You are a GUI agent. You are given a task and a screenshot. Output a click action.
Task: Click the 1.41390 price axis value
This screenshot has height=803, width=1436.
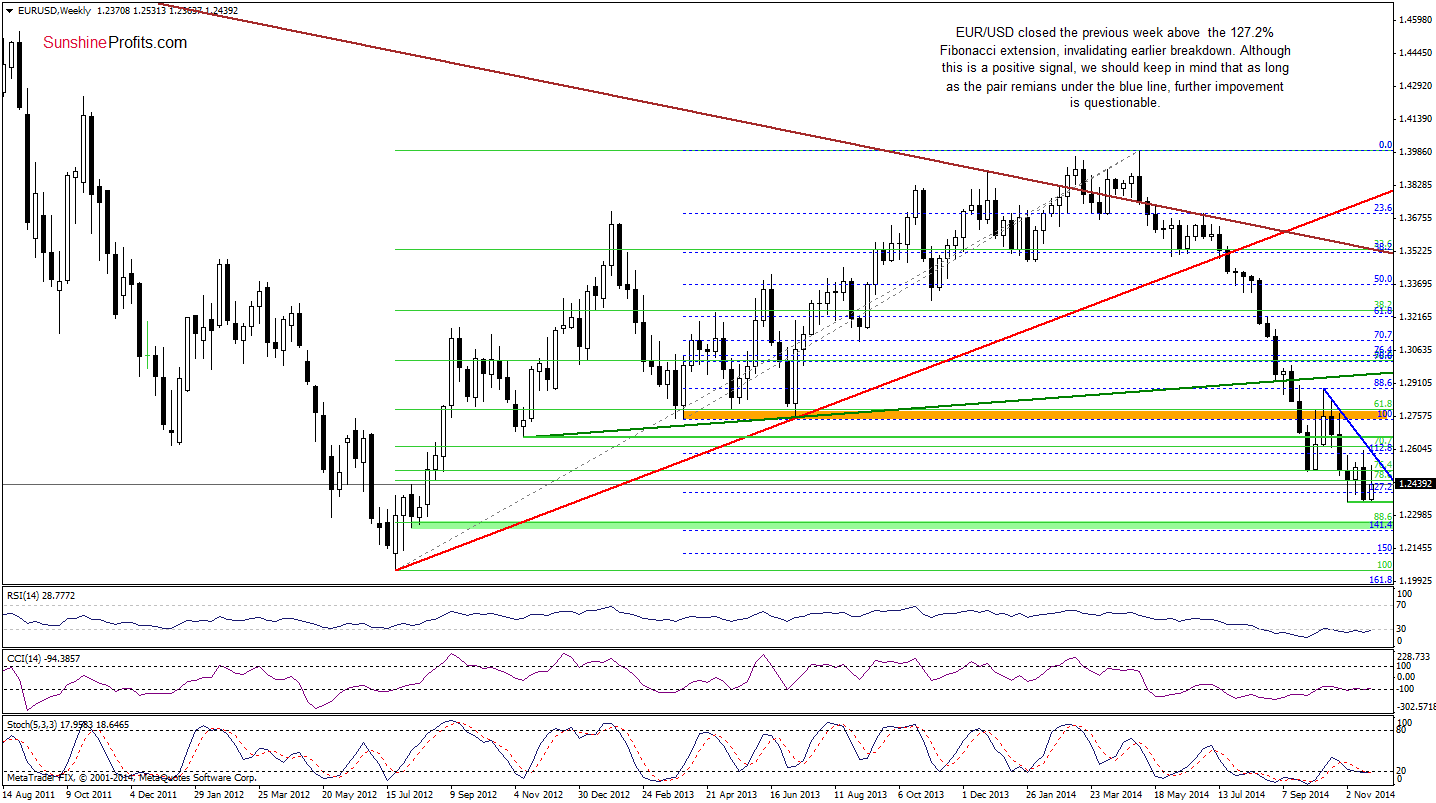[1414, 118]
